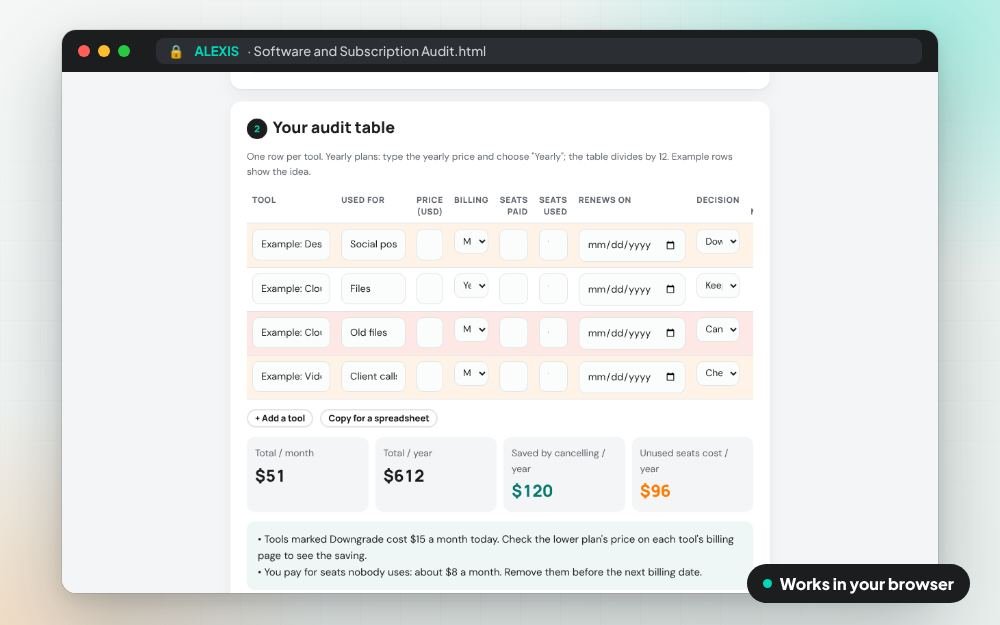Click renews-on date field in Files row
The image size is (1000, 625).
coord(632,290)
